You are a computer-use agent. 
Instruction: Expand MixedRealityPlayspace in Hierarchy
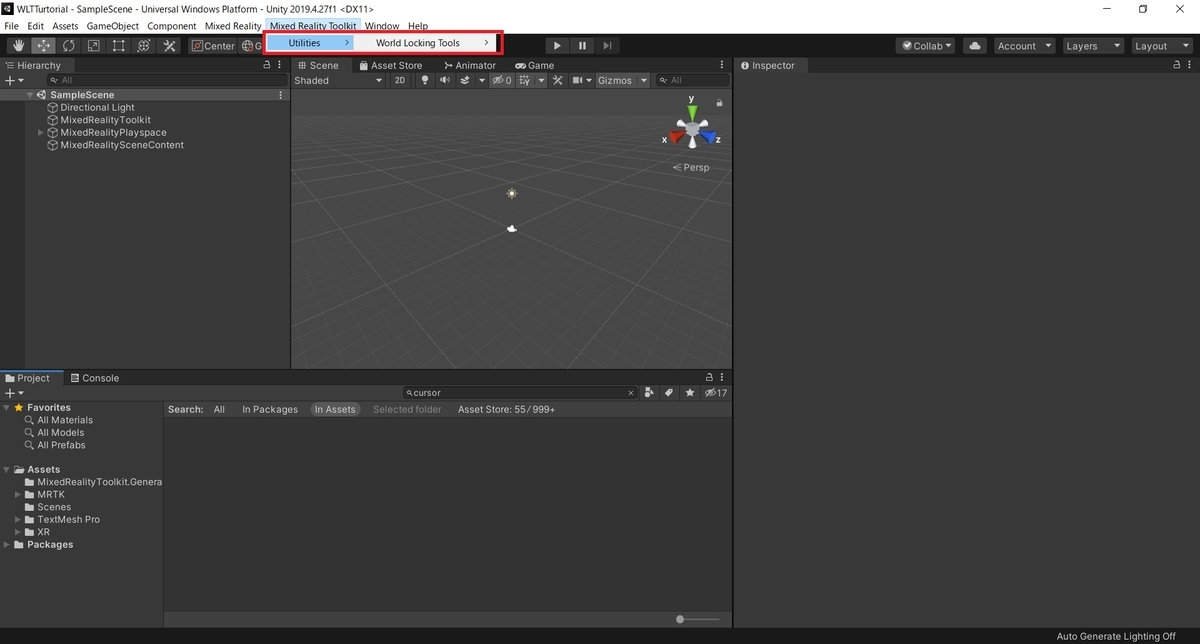click(41, 132)
